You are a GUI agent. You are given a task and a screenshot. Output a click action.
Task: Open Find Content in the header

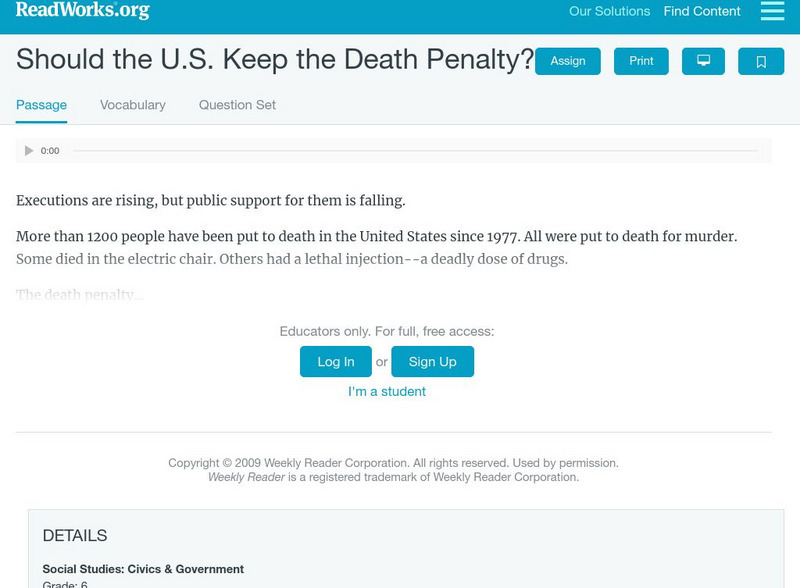[x=702, y=12]
